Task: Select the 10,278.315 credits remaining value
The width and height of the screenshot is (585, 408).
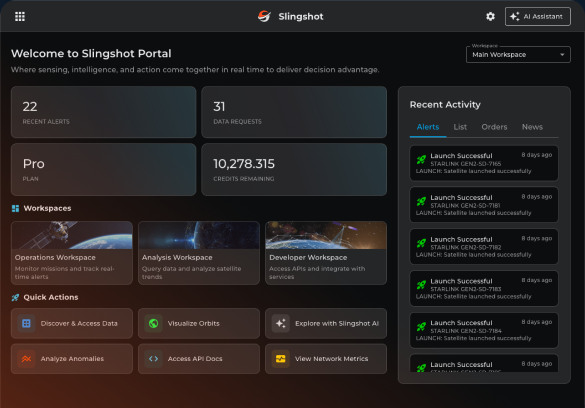Action: click(x=244, y=164)
